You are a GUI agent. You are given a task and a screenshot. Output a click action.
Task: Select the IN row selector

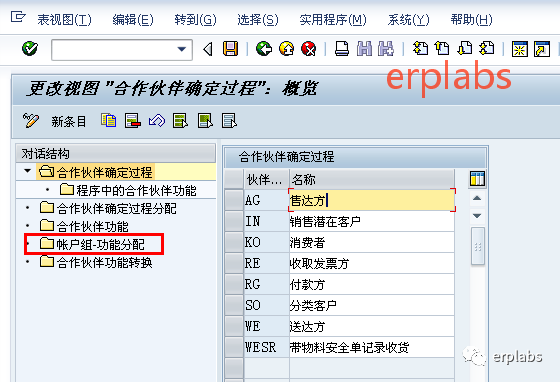point(234,221)
